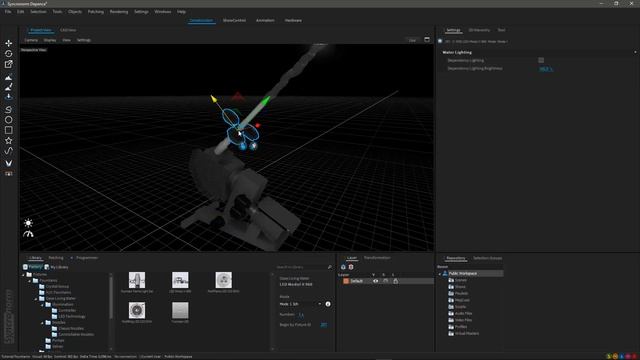Click the delete layer trash icon
This screenshot has width=640, height=360.
pos(351,267)
